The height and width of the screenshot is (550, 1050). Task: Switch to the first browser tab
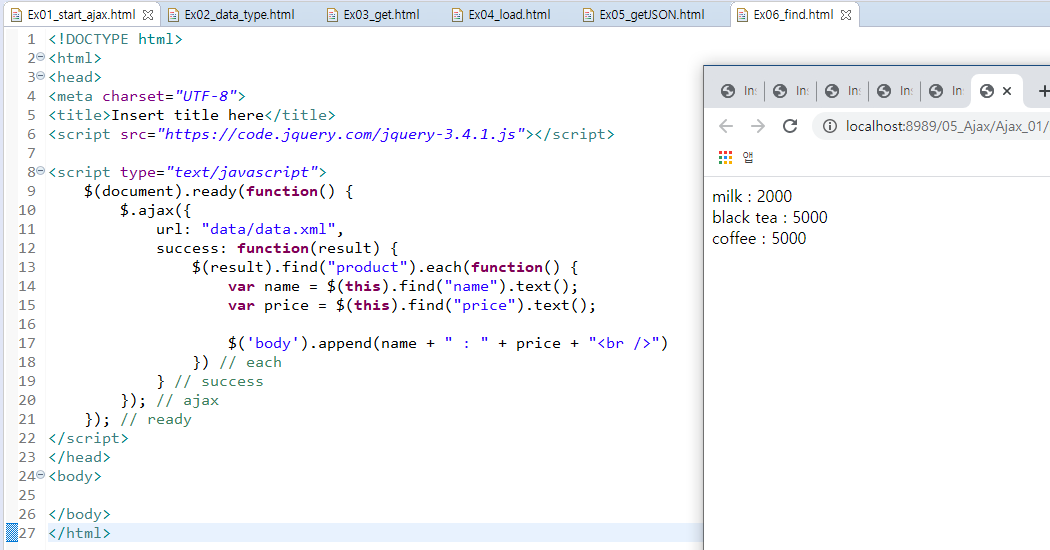pyautogui.click(x=739, y=91)
